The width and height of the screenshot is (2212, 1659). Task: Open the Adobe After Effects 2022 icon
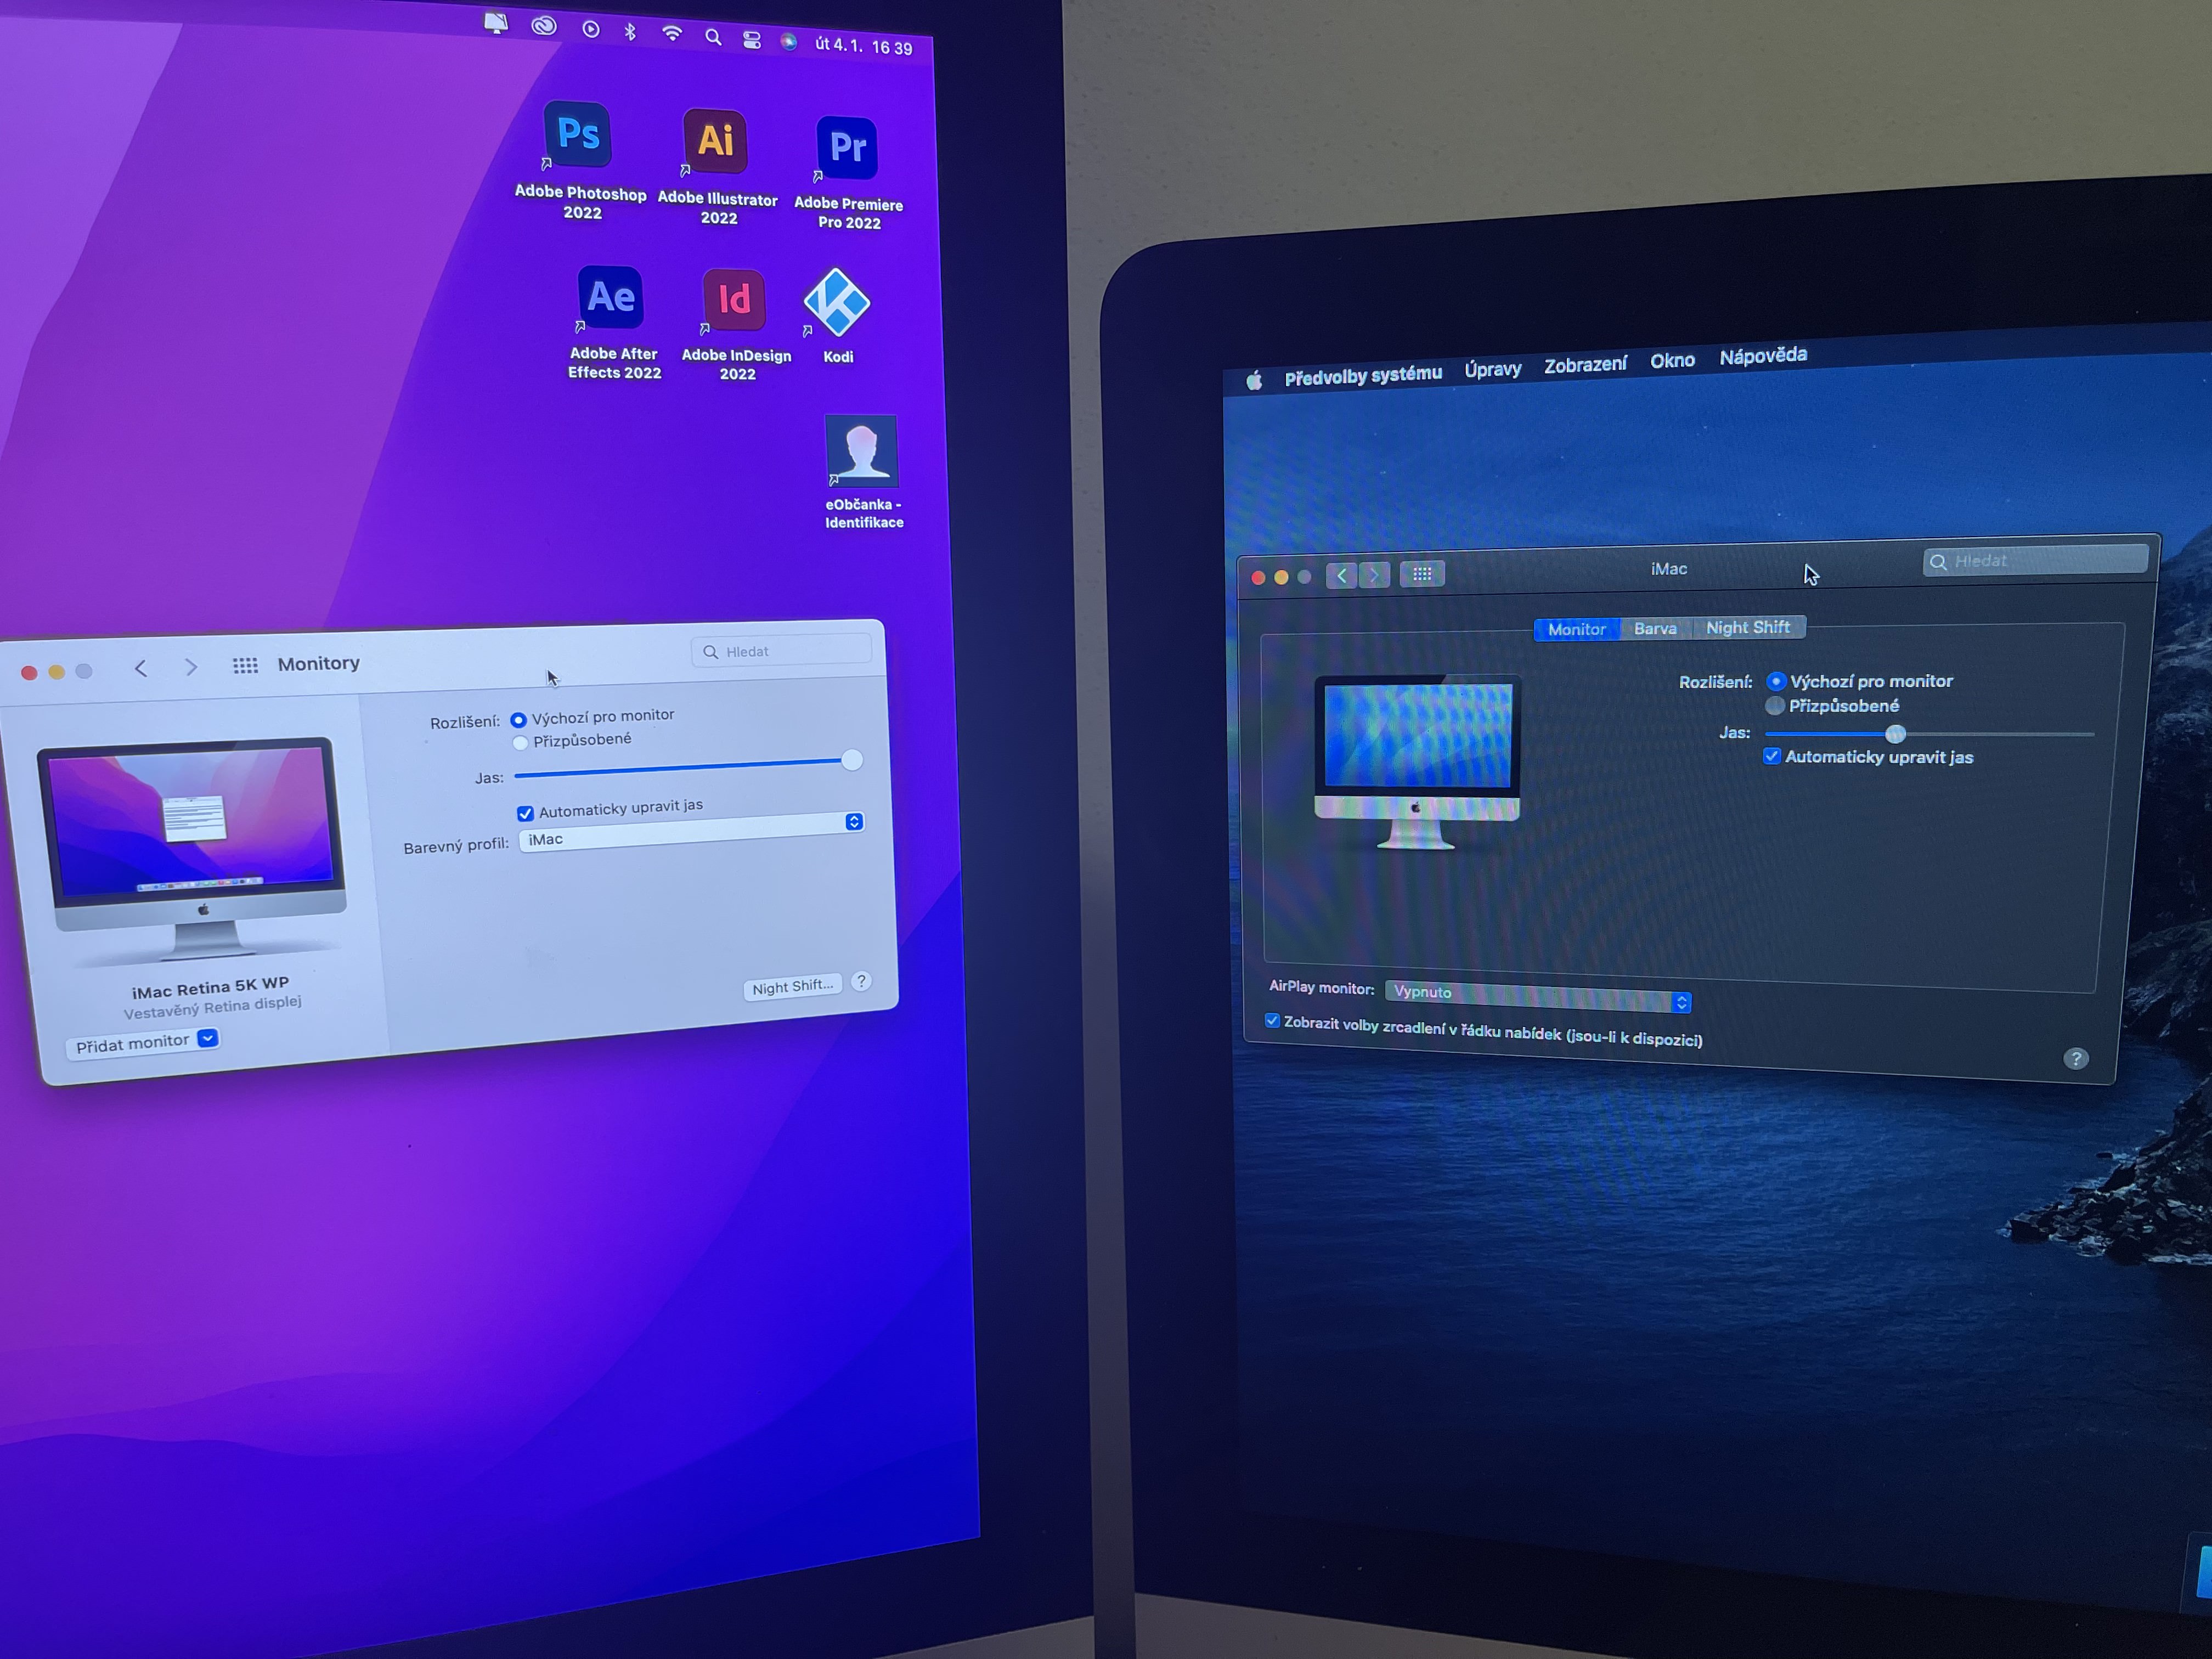tap(610, 298)
